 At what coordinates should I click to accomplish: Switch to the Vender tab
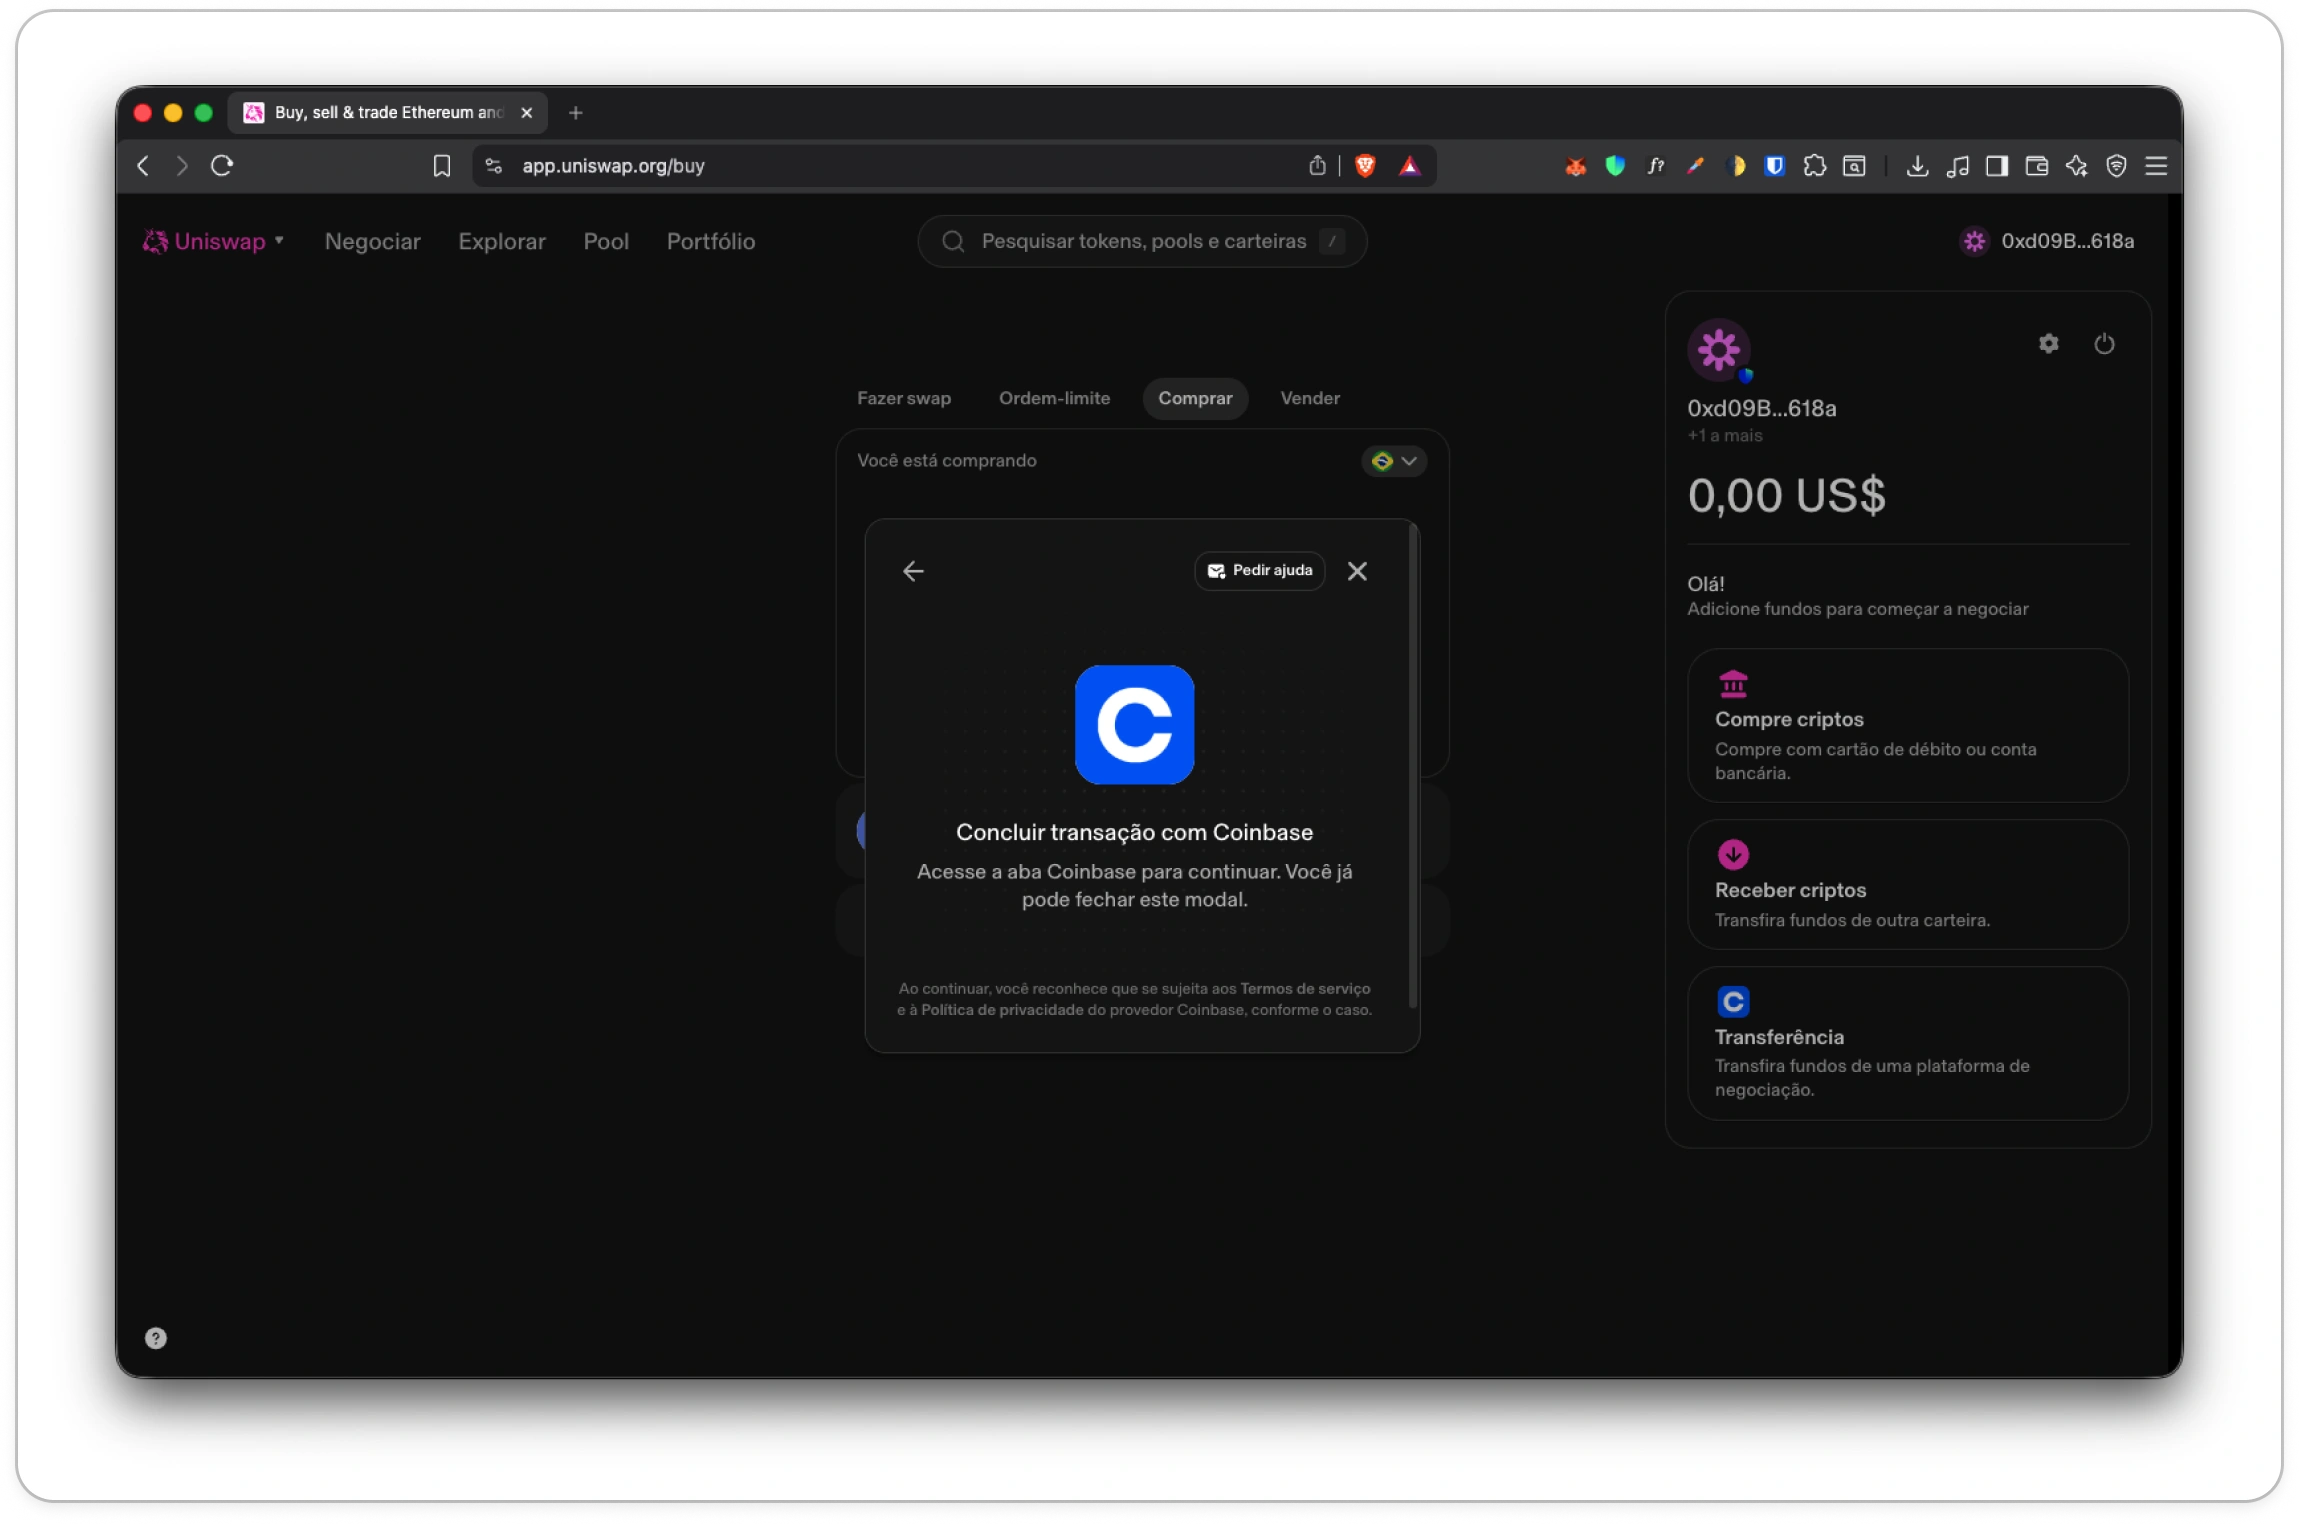[x=1310, y=398]
